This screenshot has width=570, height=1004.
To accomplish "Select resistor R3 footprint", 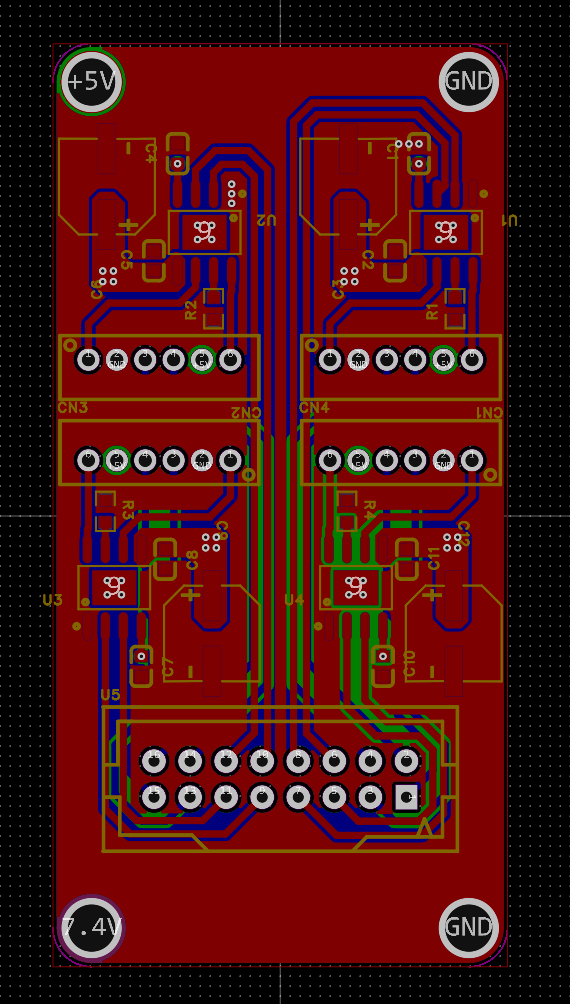I will pyautogui.click(x=106, y=511).
